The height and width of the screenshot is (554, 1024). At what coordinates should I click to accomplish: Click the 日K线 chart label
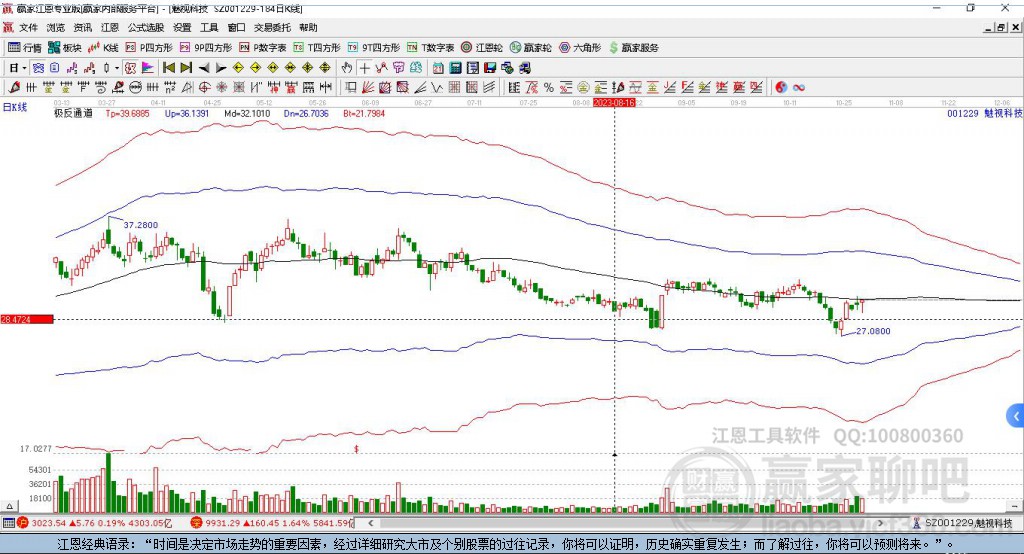14,107
